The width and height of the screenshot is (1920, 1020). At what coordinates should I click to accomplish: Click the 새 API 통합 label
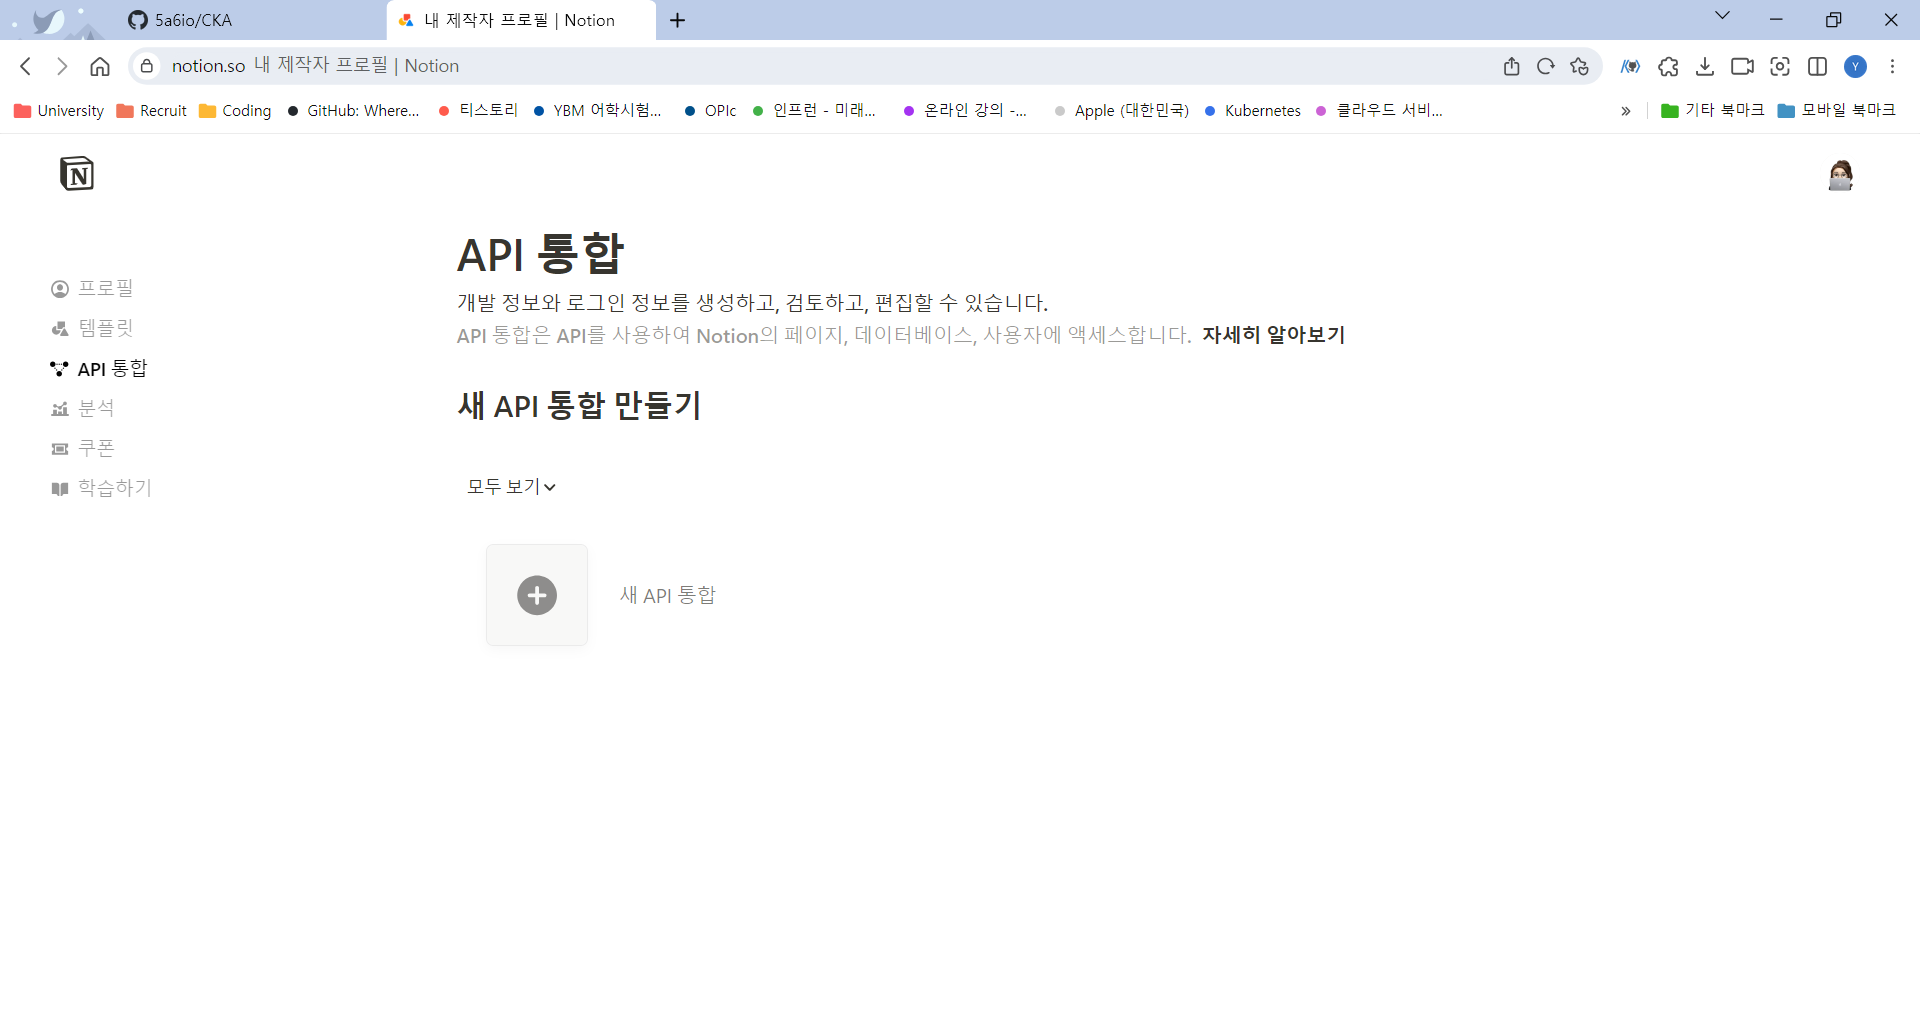668,595
